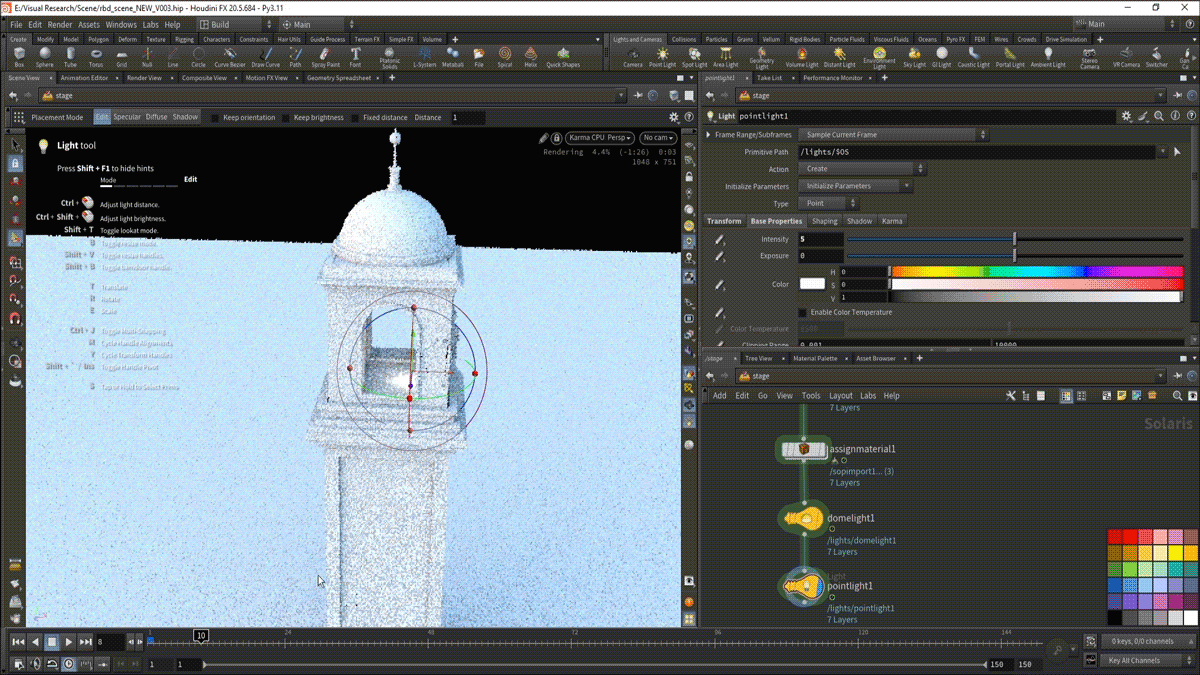Create a Point Light from the shelf
The height and width of the screenshot is (675, 1200).
662,56
